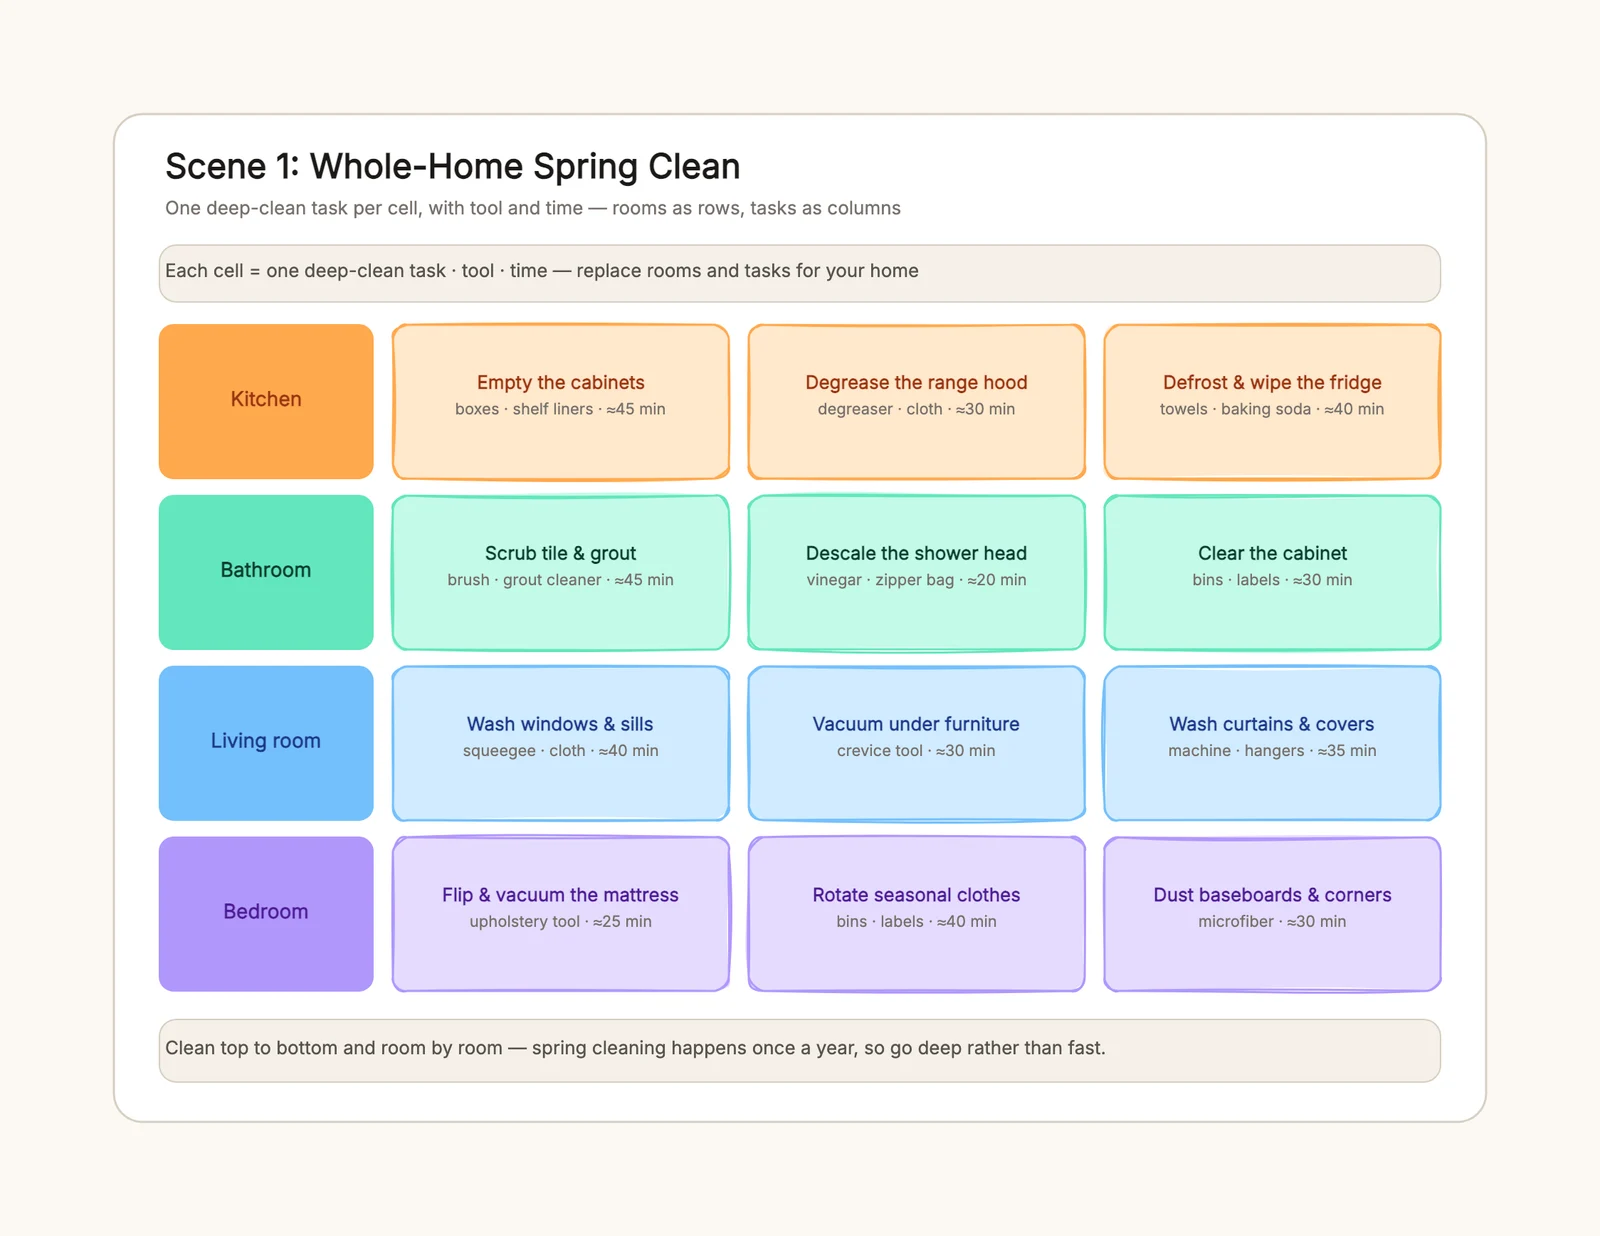Pick the 'Rotate seasonal clothes' card

917,914
